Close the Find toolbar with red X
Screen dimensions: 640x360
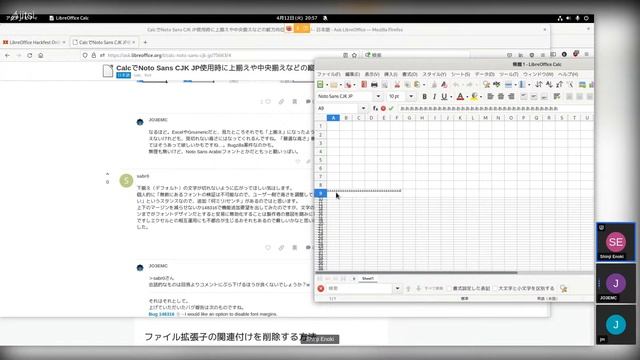321,289
